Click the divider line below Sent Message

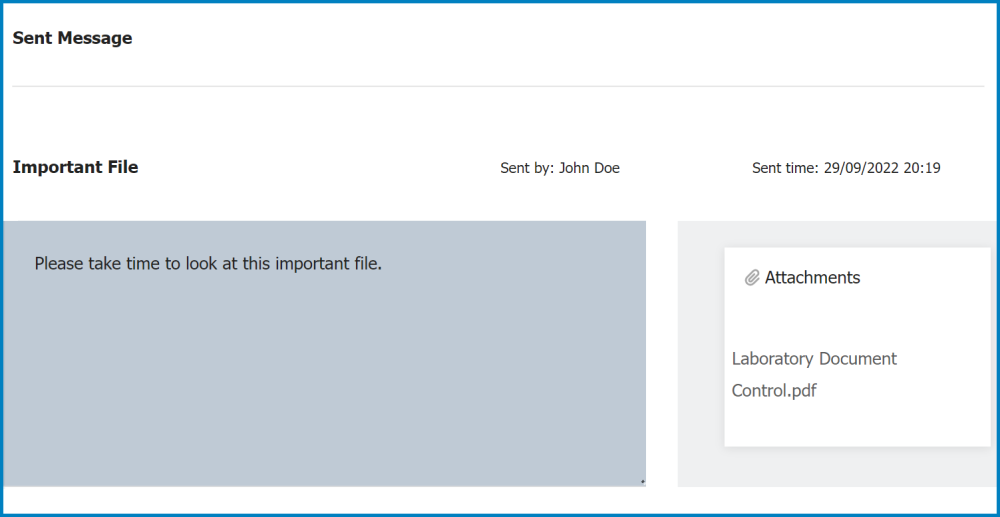498,86
